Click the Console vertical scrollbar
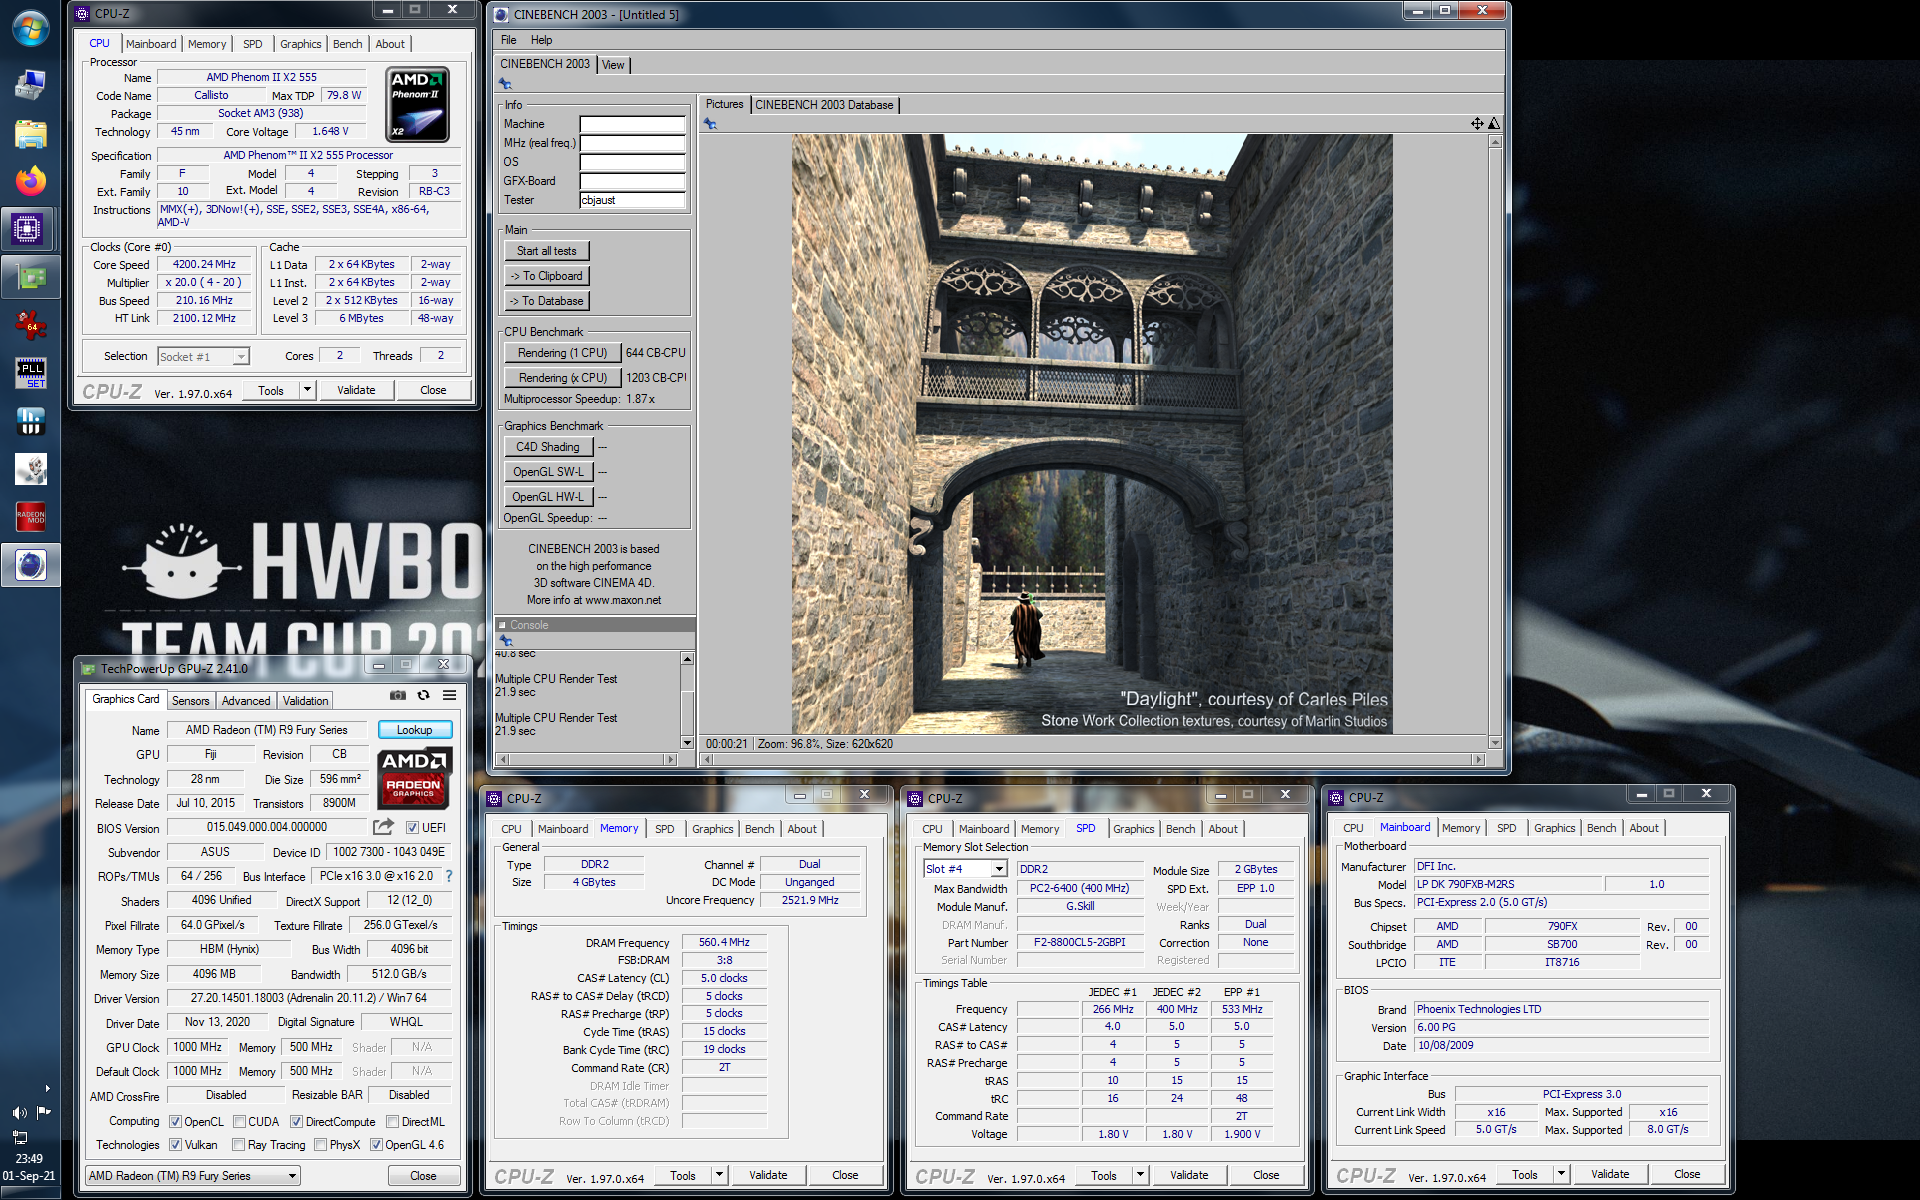Image resolution: width=1920 pixels, height=1200 pixels. 687,700
